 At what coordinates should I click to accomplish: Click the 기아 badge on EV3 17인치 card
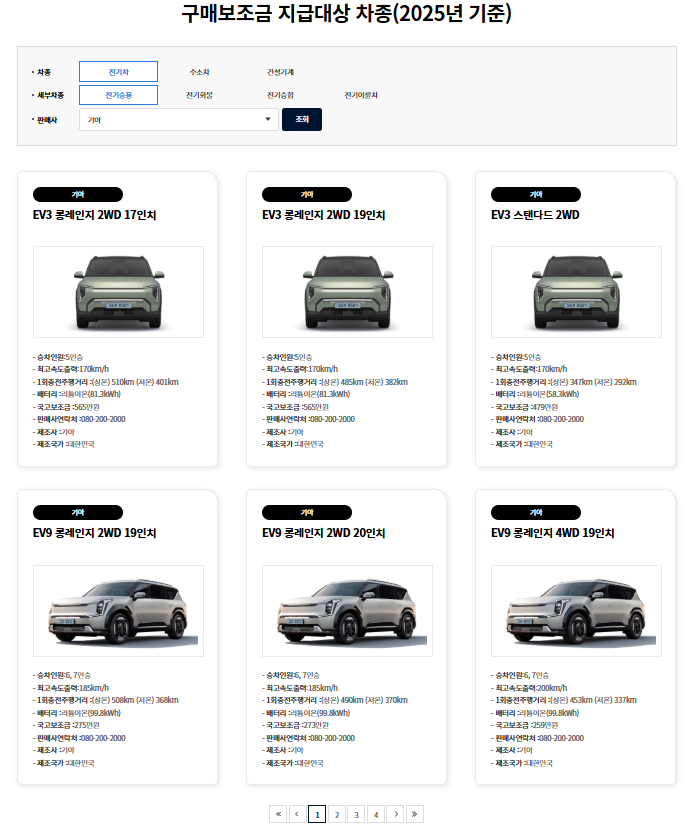tap(78, 195)
